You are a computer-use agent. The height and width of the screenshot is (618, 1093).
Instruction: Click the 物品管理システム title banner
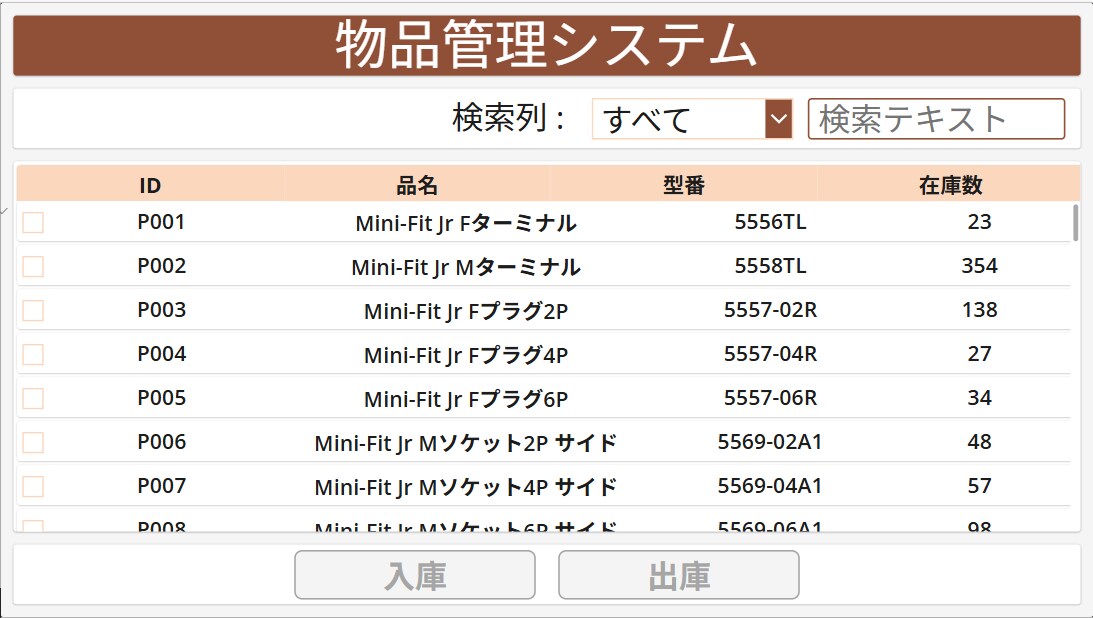[x=546, y=45]
